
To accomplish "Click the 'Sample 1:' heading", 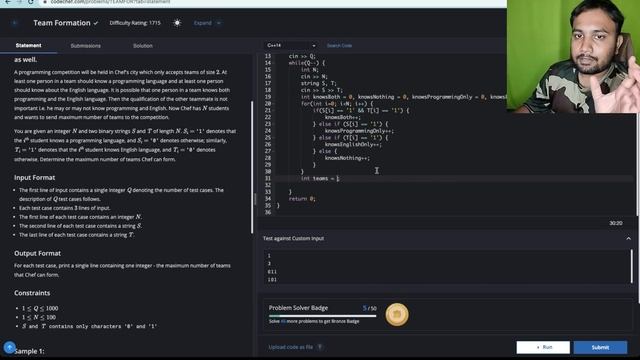I will (29, 351).
